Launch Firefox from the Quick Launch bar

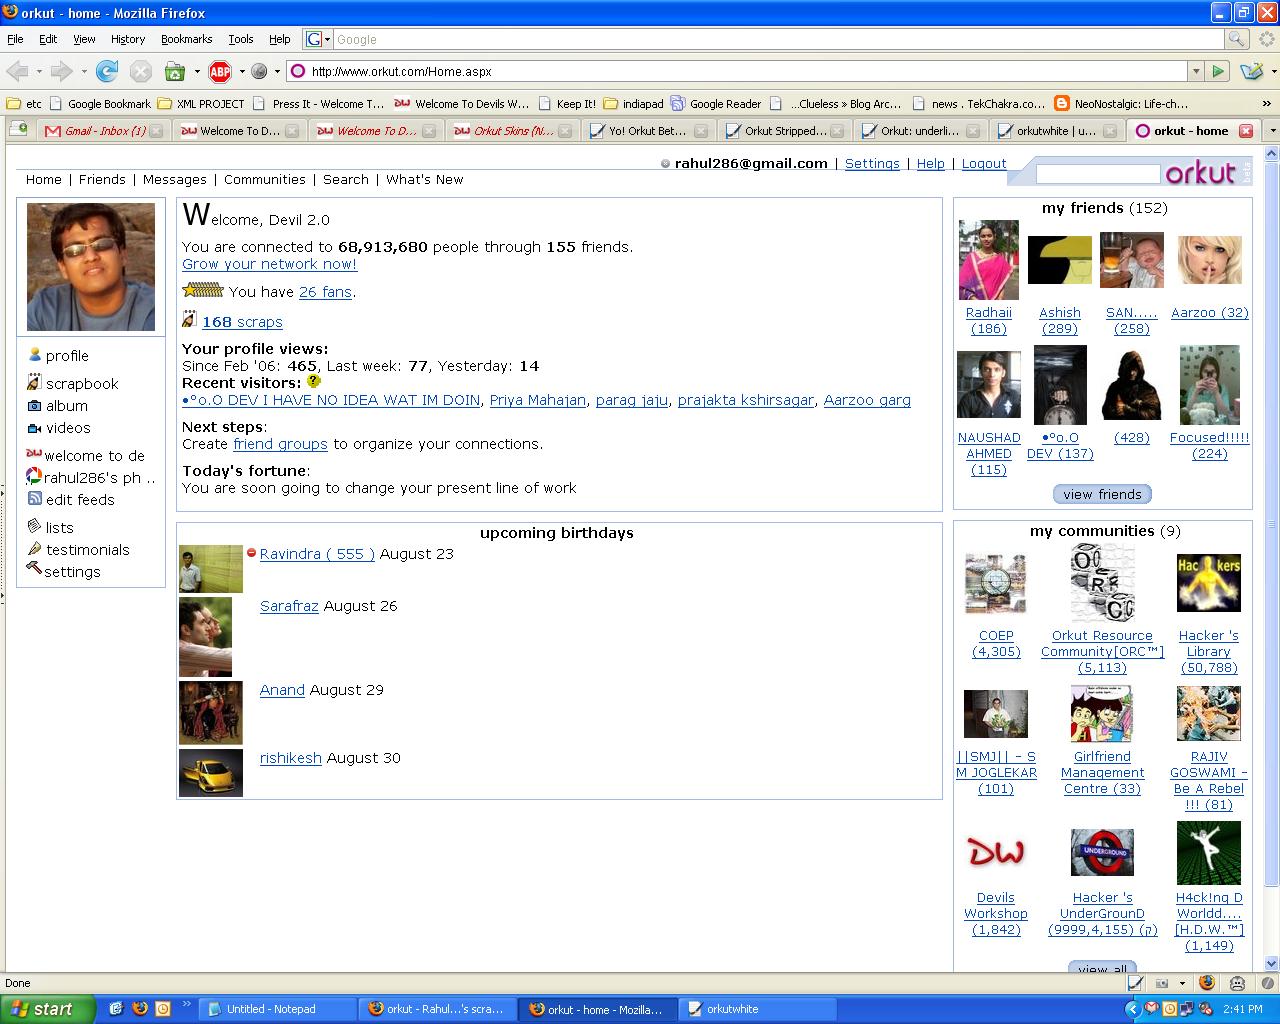(x=139, y=1009)
